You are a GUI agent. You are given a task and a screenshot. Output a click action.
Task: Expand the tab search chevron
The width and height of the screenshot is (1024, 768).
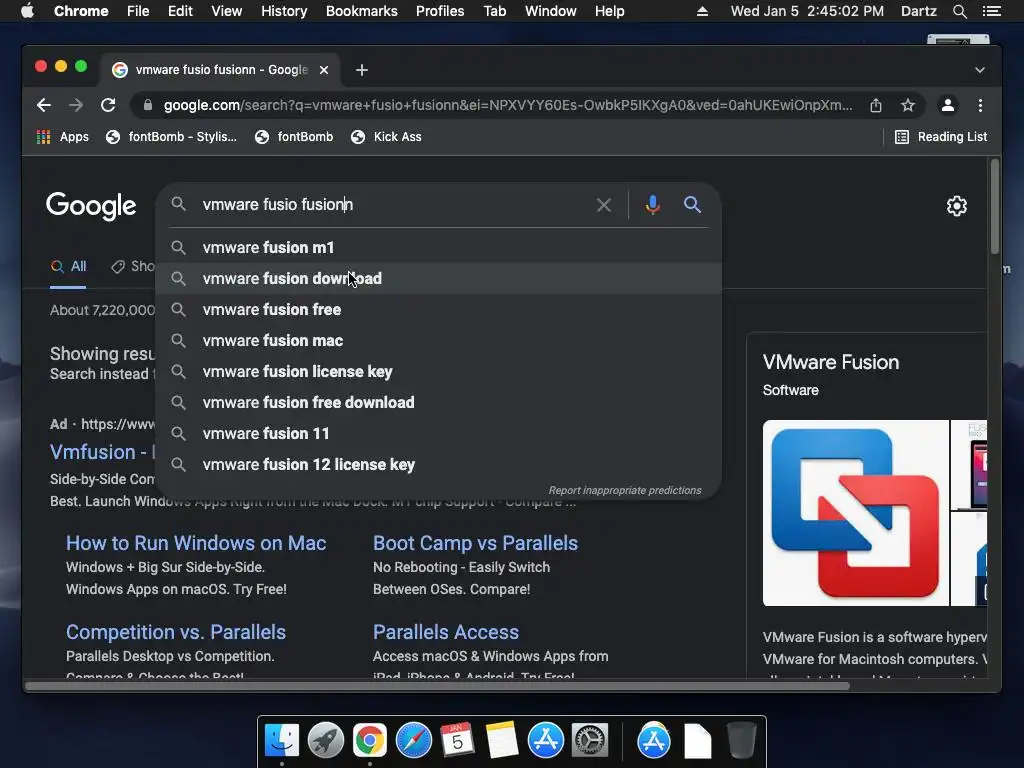(x=980, y=70)
